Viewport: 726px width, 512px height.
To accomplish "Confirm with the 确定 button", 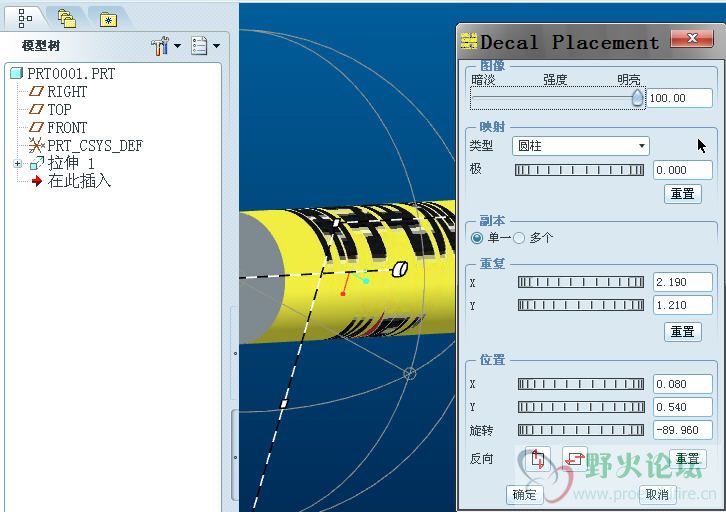I will (524, 495).
